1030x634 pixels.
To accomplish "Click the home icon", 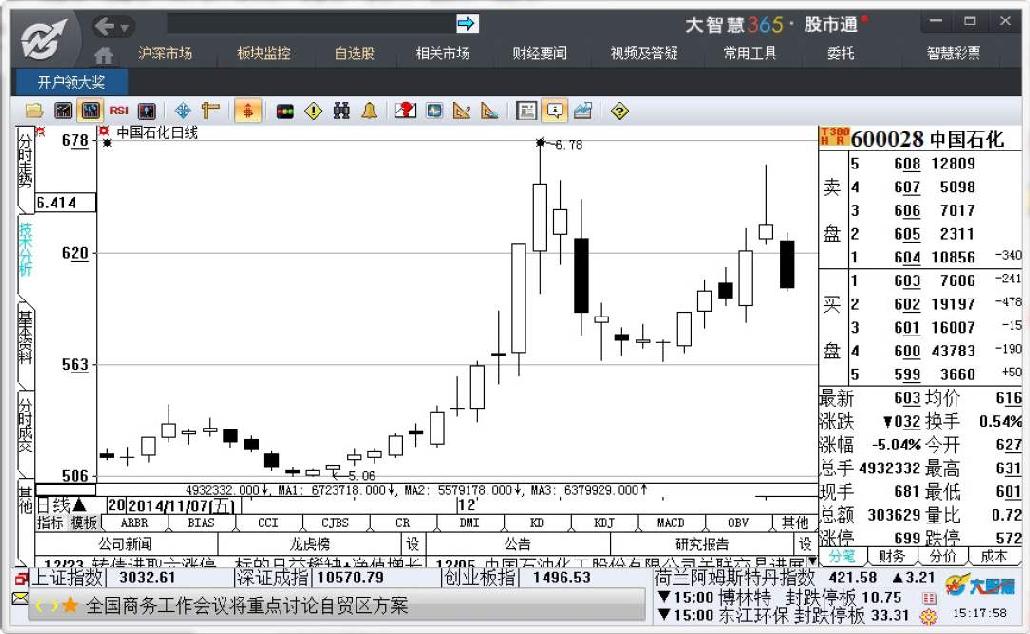I will [x=103, y=55].
